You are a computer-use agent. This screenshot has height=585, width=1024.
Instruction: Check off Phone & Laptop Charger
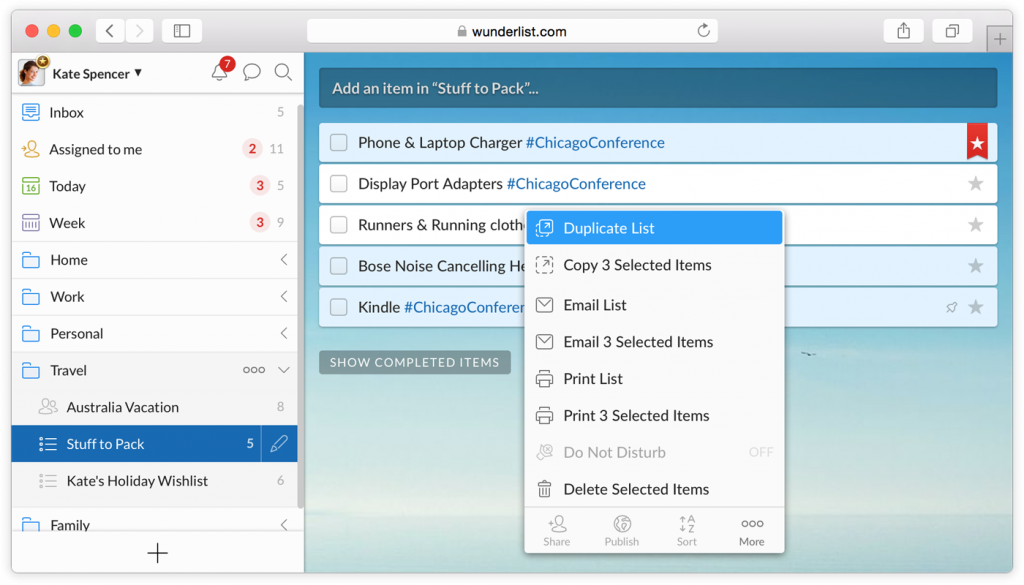pyautogui.click(x=338, y=142)
